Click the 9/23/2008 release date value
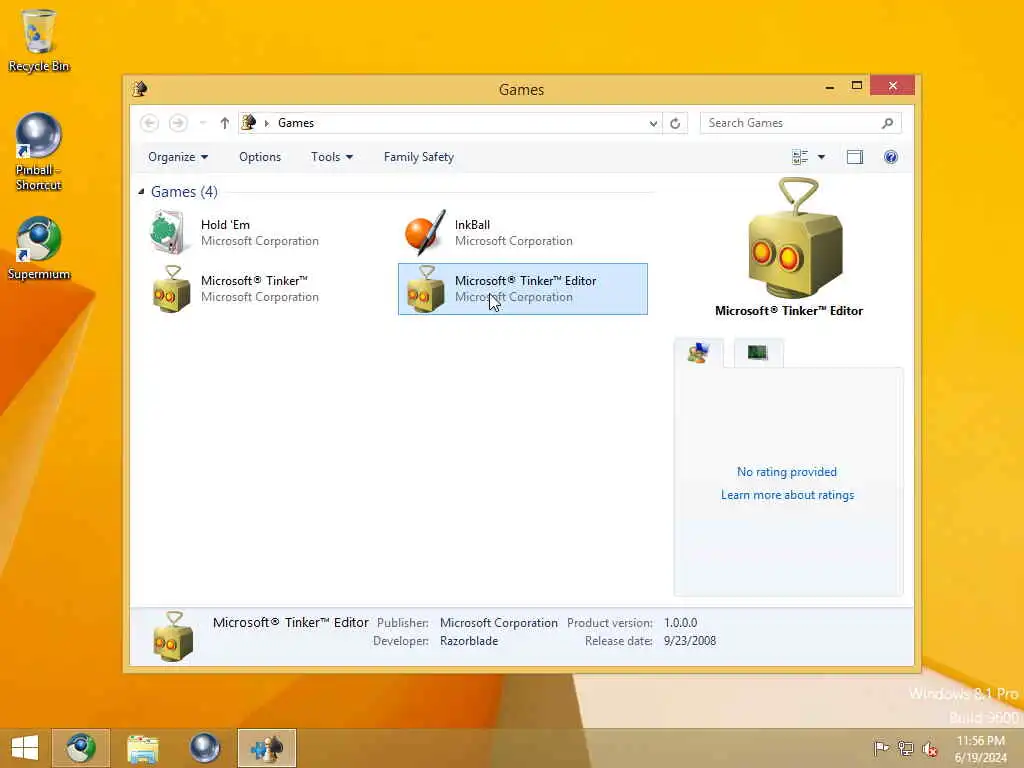Image resolution: width=1024 pixels, height=768 pixels. coord(690,641)
